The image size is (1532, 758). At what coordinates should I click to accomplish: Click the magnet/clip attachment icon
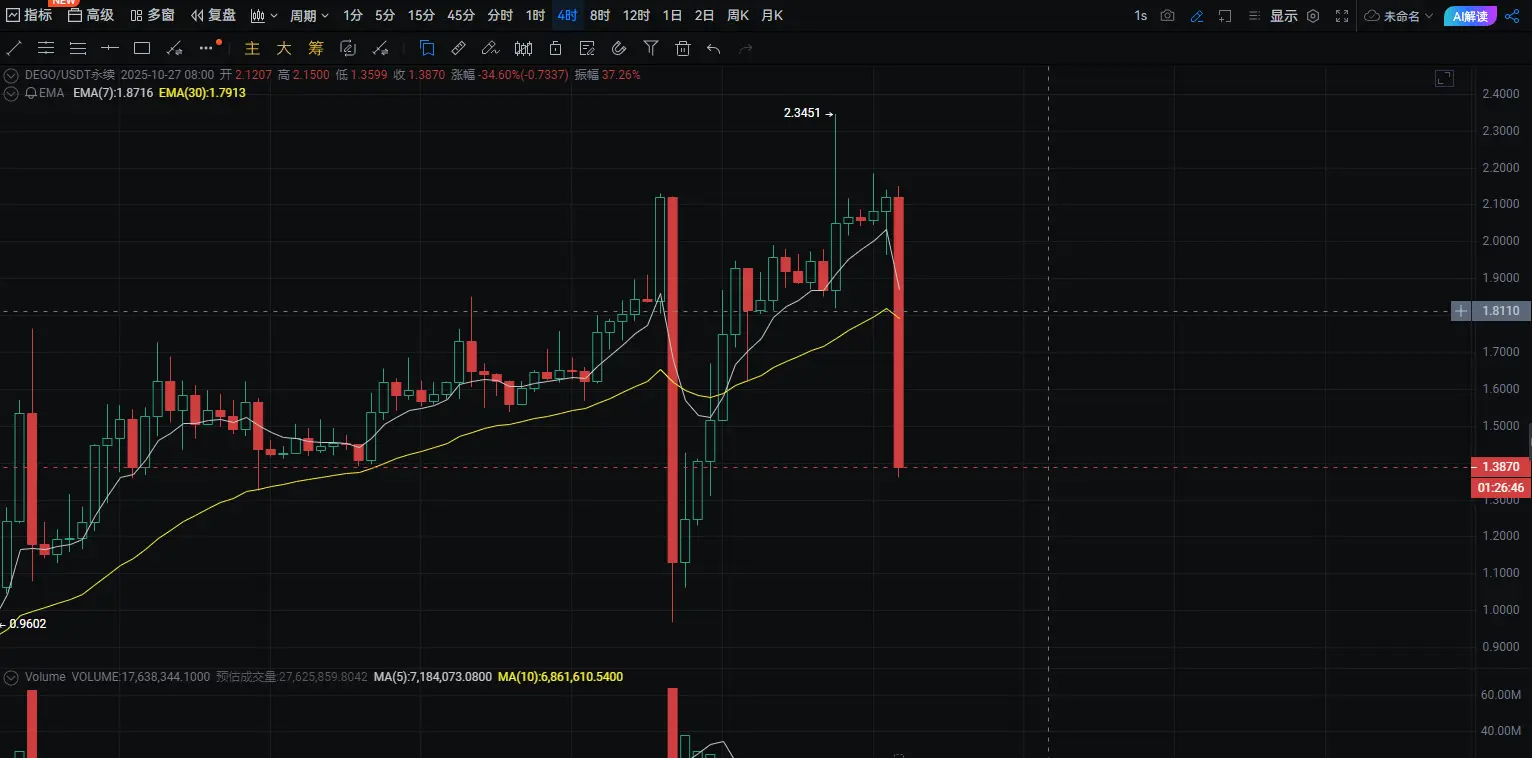pyautogui.click(x=619, y=47)
